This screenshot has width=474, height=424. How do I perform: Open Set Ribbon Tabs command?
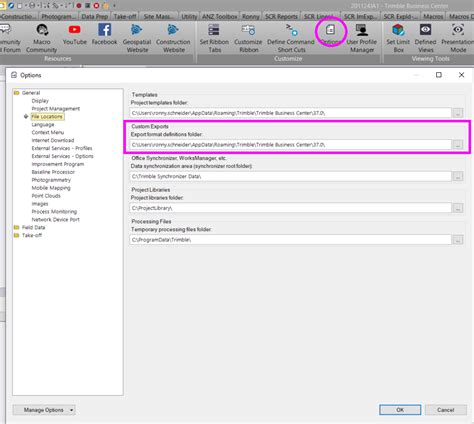click(x=214, y=38)
